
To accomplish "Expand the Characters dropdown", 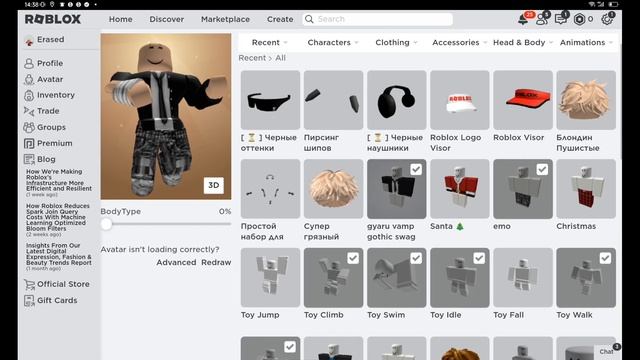I will 333,42.
